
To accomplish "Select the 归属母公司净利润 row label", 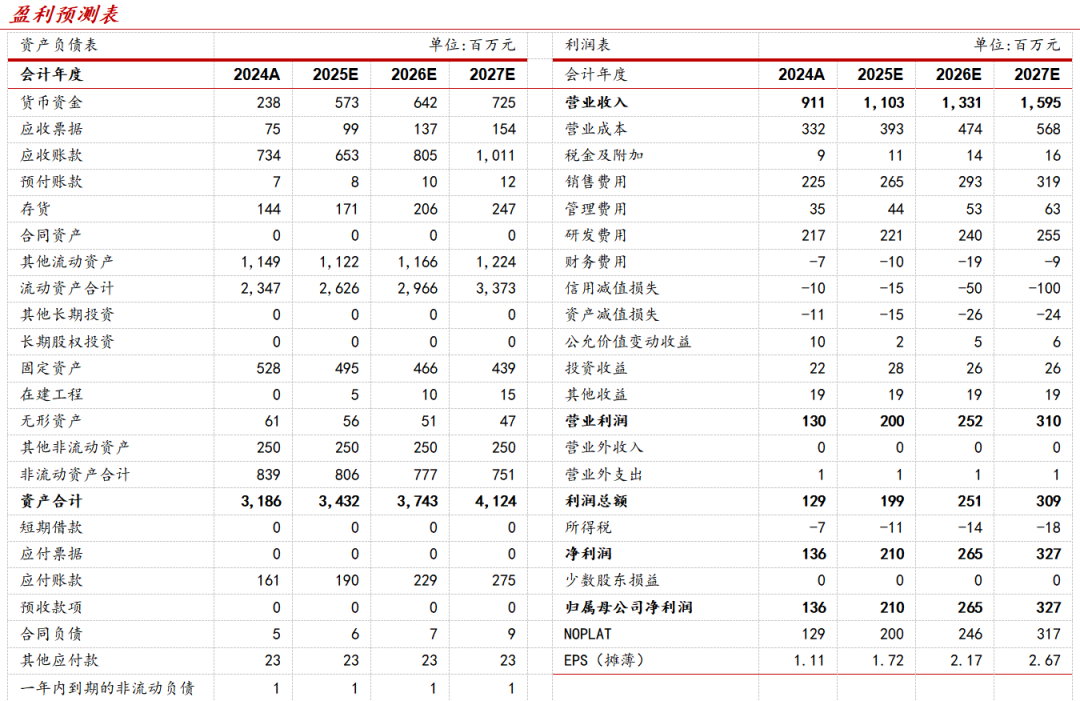I will click(629, 607).
